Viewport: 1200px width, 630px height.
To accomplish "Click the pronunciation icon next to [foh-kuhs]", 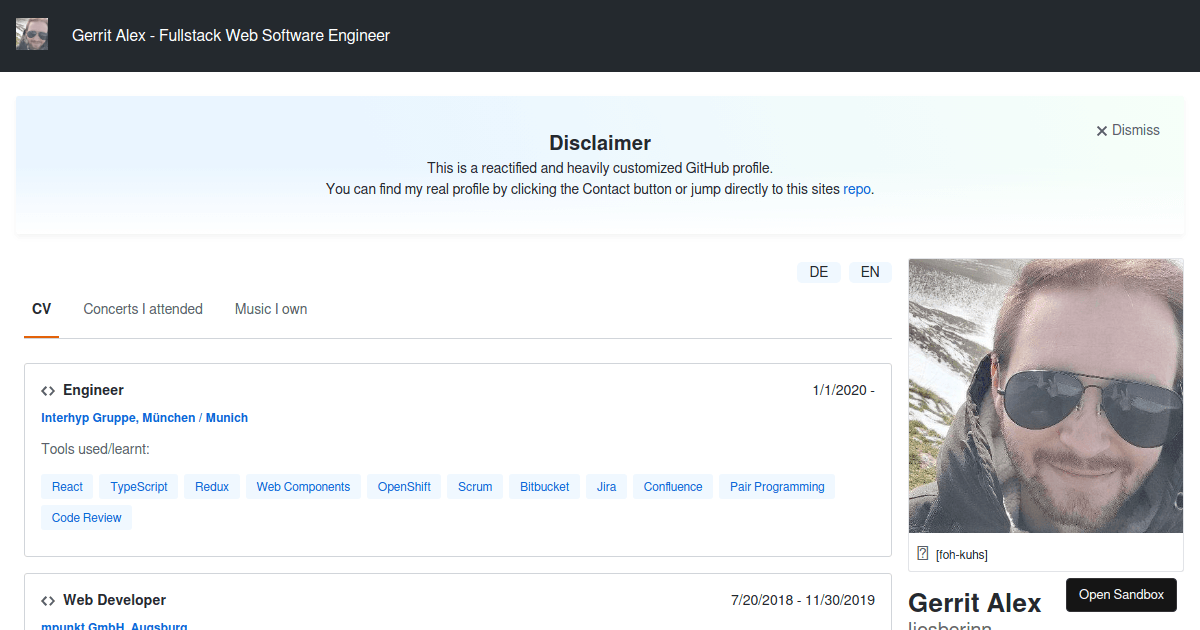I will [921, 552].
